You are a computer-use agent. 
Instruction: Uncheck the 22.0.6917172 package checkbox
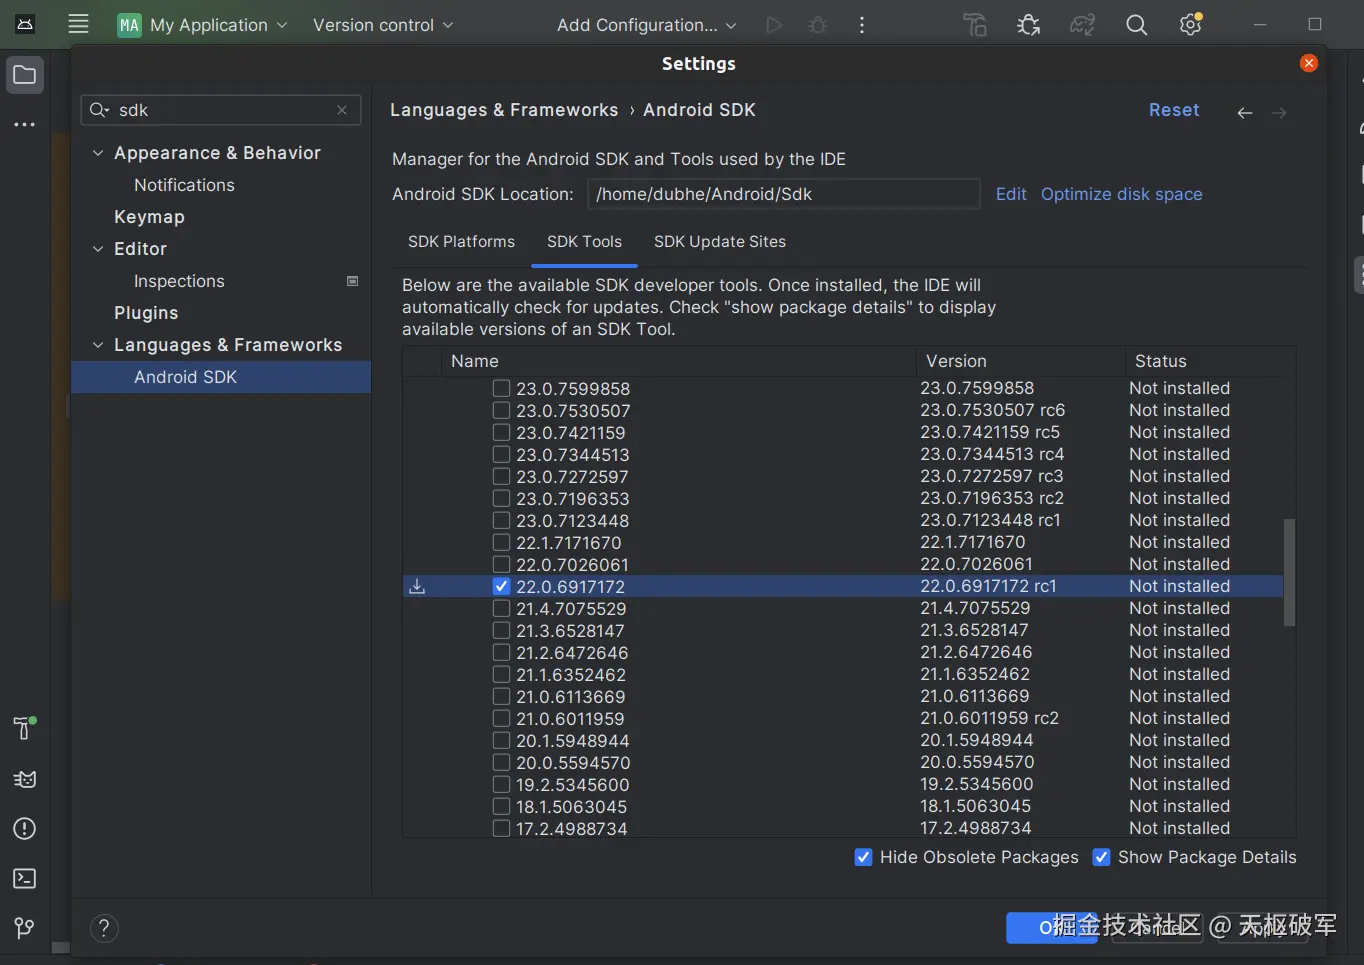tap(502, 587)
